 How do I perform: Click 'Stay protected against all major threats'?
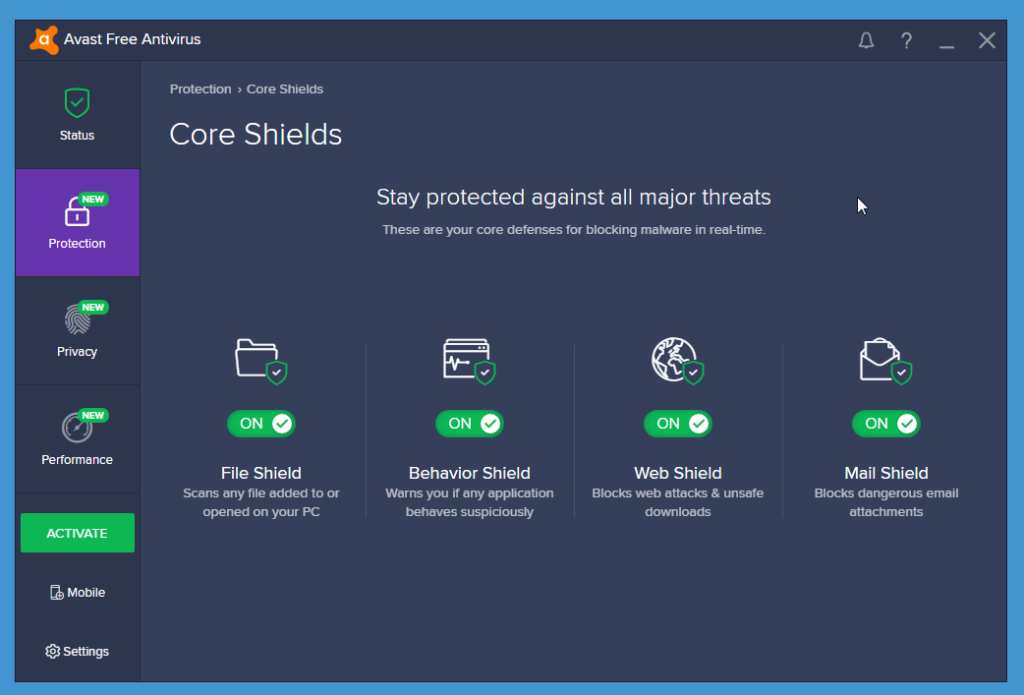(573, 197)
